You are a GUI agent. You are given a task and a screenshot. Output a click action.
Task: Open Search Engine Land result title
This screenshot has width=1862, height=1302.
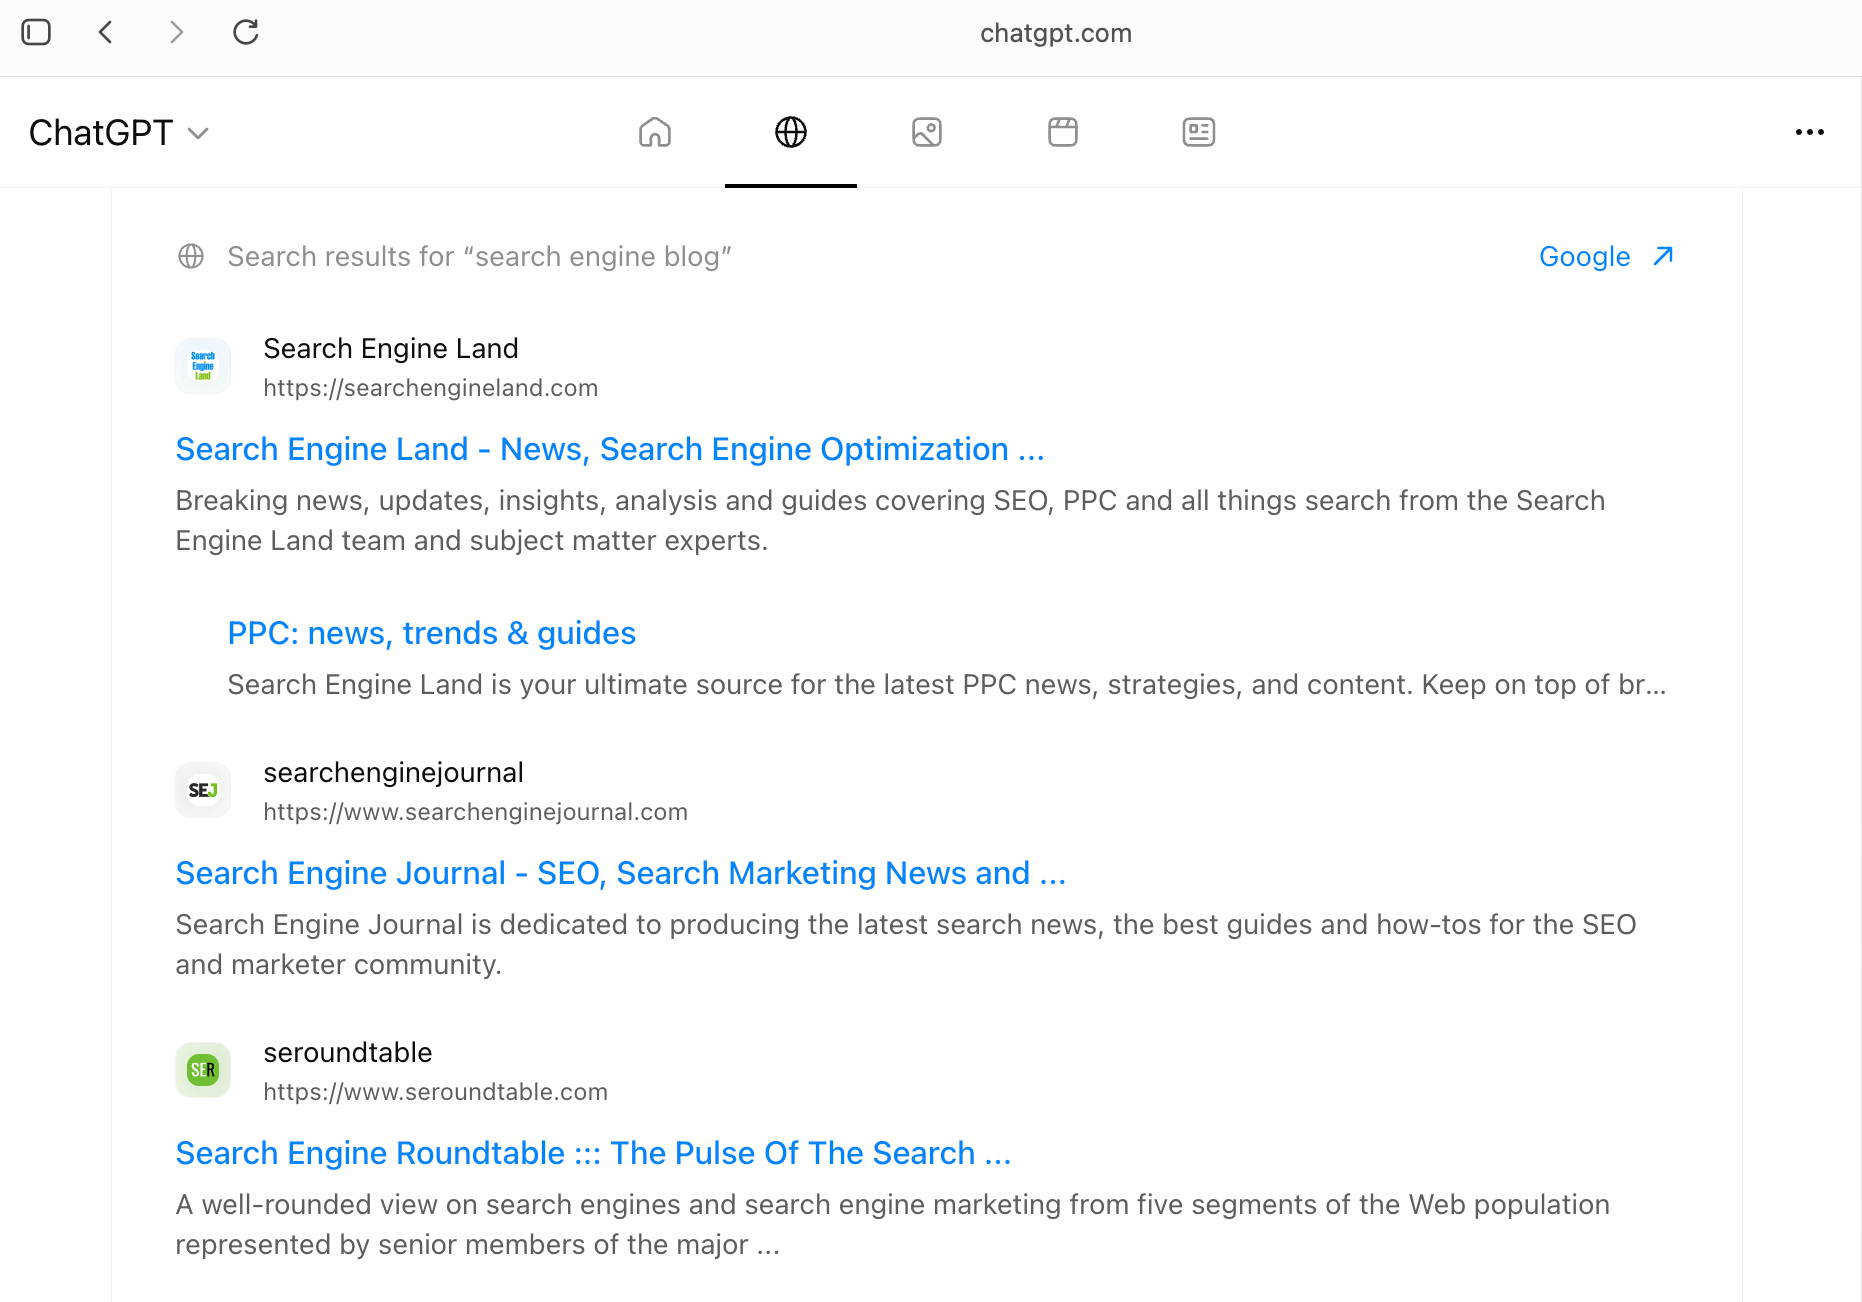coord(610,450)
